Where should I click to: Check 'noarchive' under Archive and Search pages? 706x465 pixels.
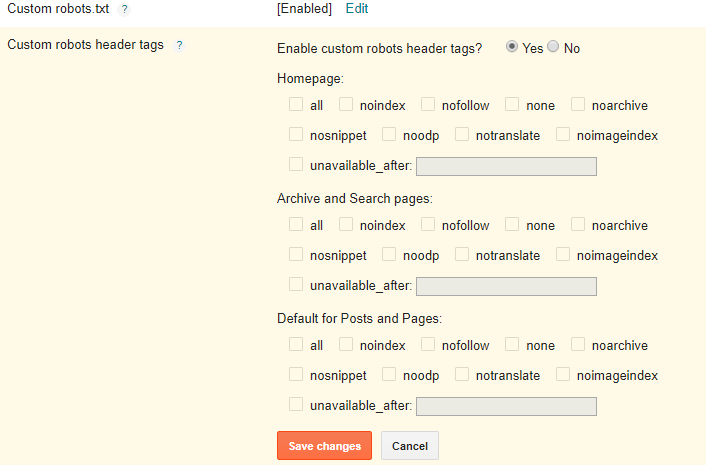click(x=578, y=224)
